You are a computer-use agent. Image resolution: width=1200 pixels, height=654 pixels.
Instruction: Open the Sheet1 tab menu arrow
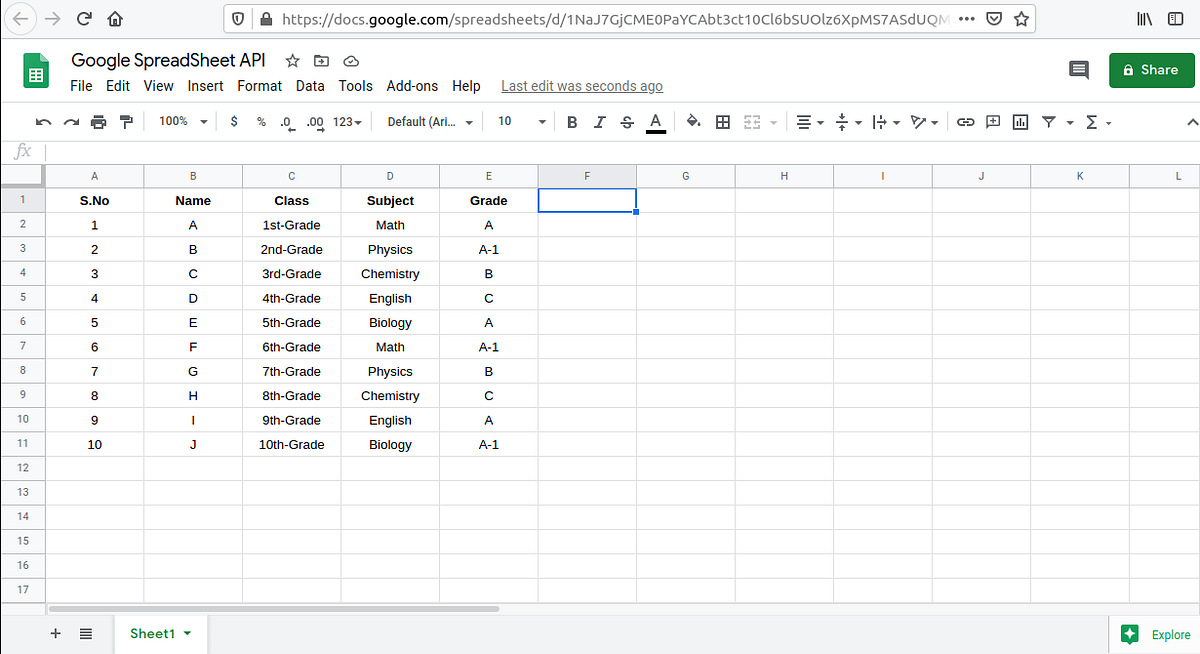tap(186, 633)
